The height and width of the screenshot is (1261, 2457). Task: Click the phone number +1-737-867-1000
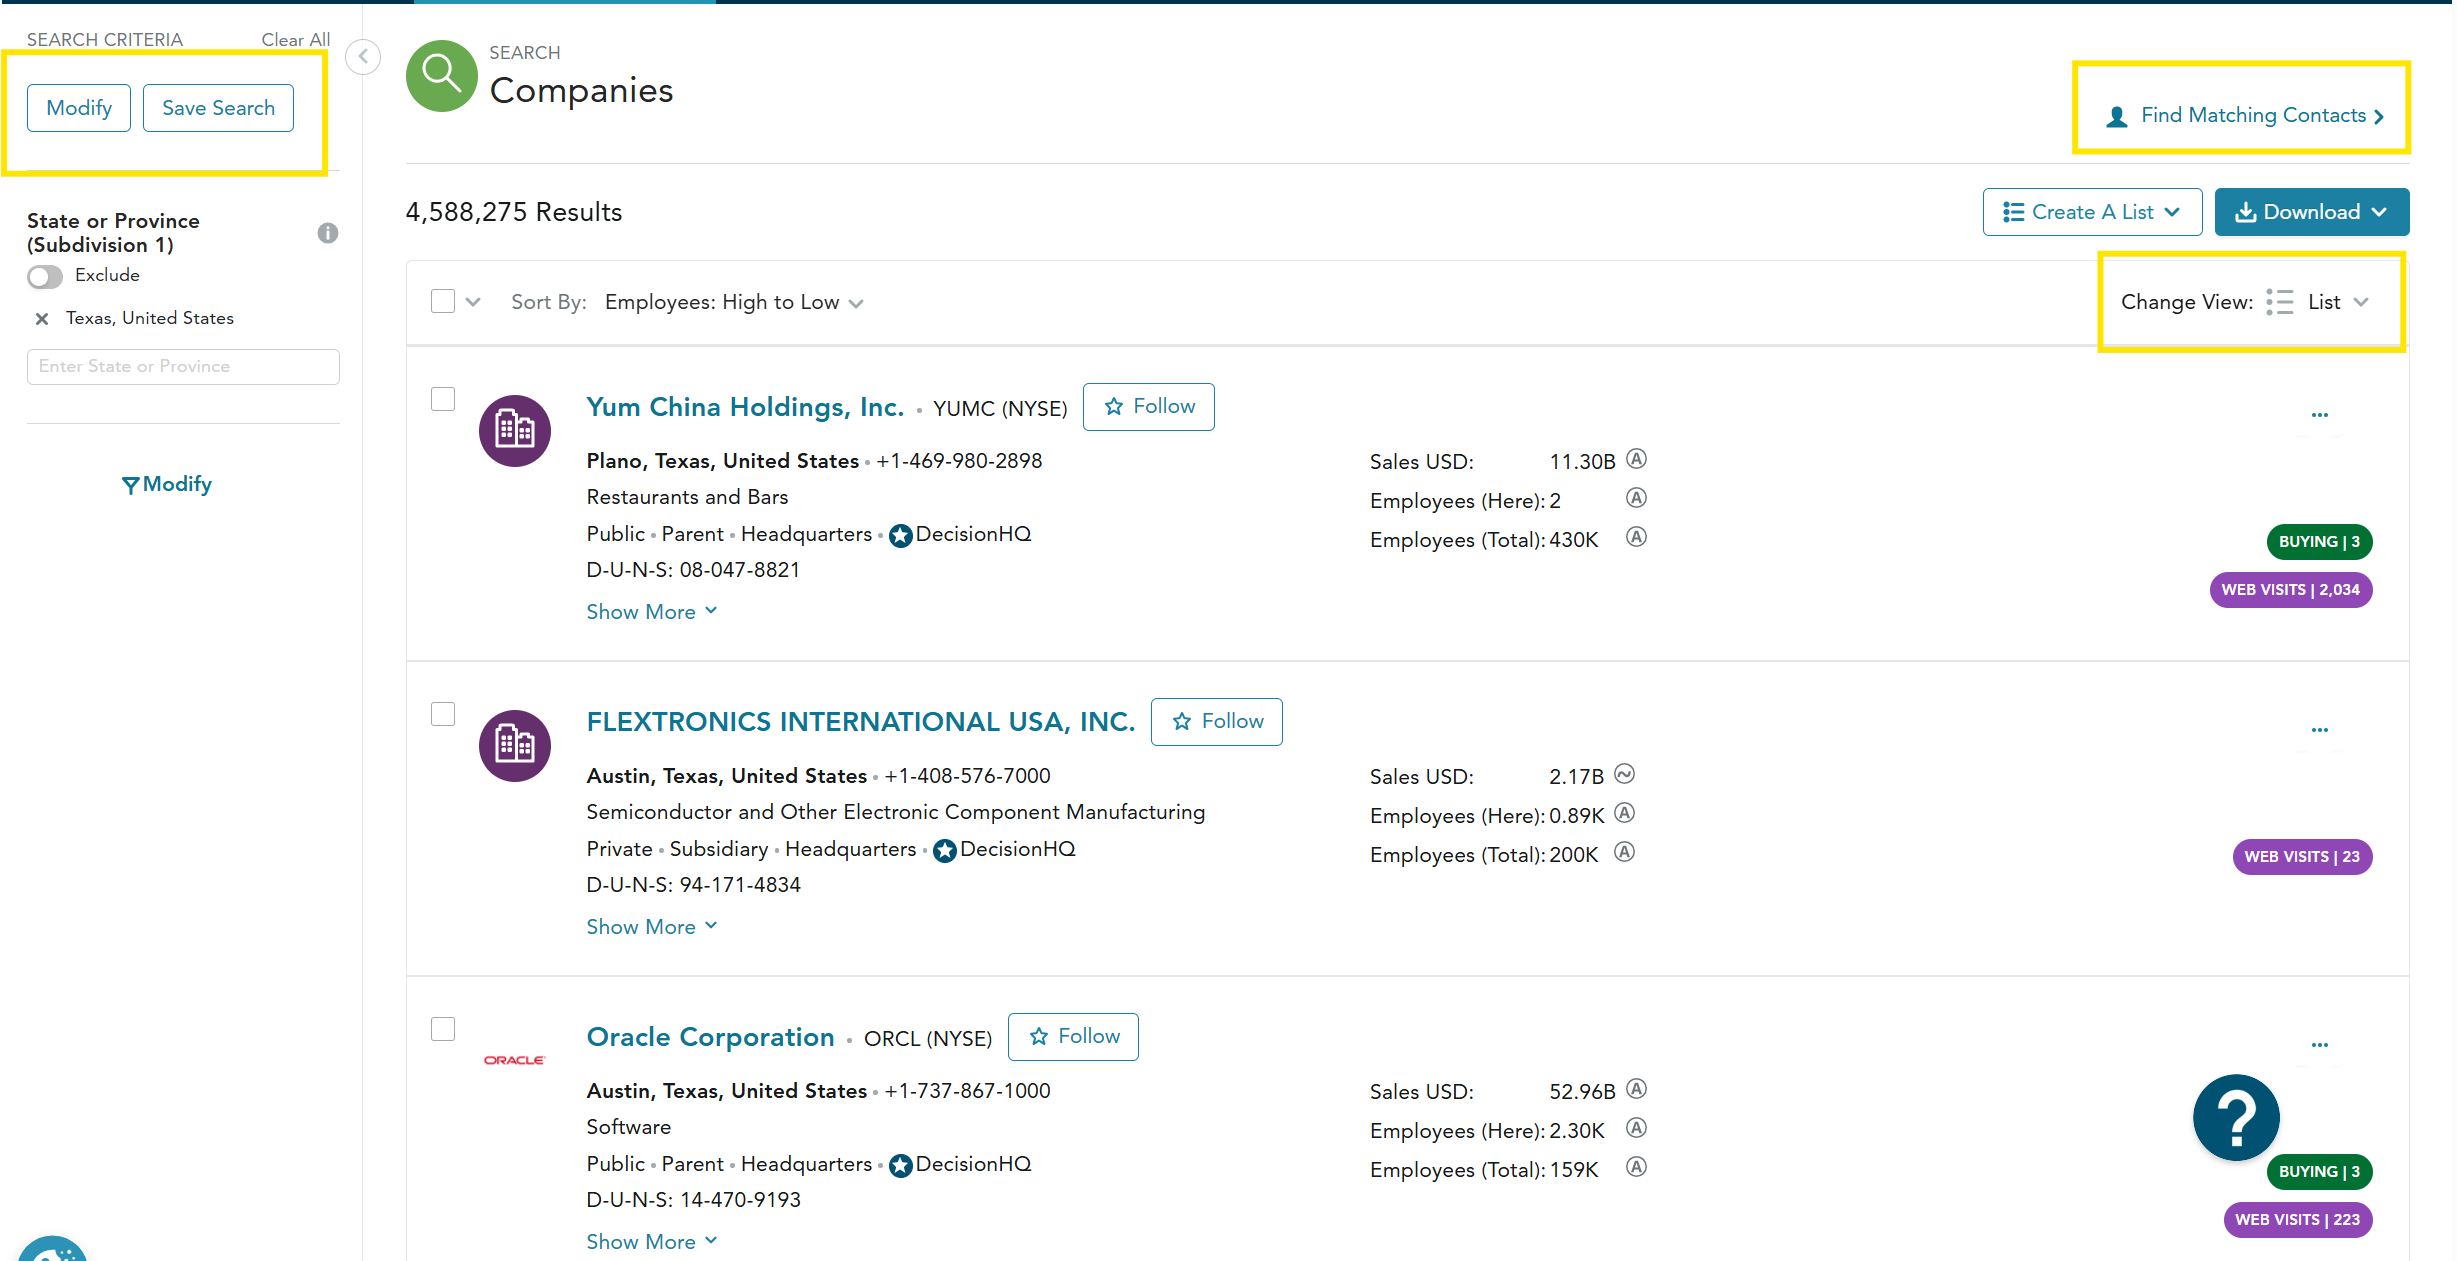tap(967, 1091)
